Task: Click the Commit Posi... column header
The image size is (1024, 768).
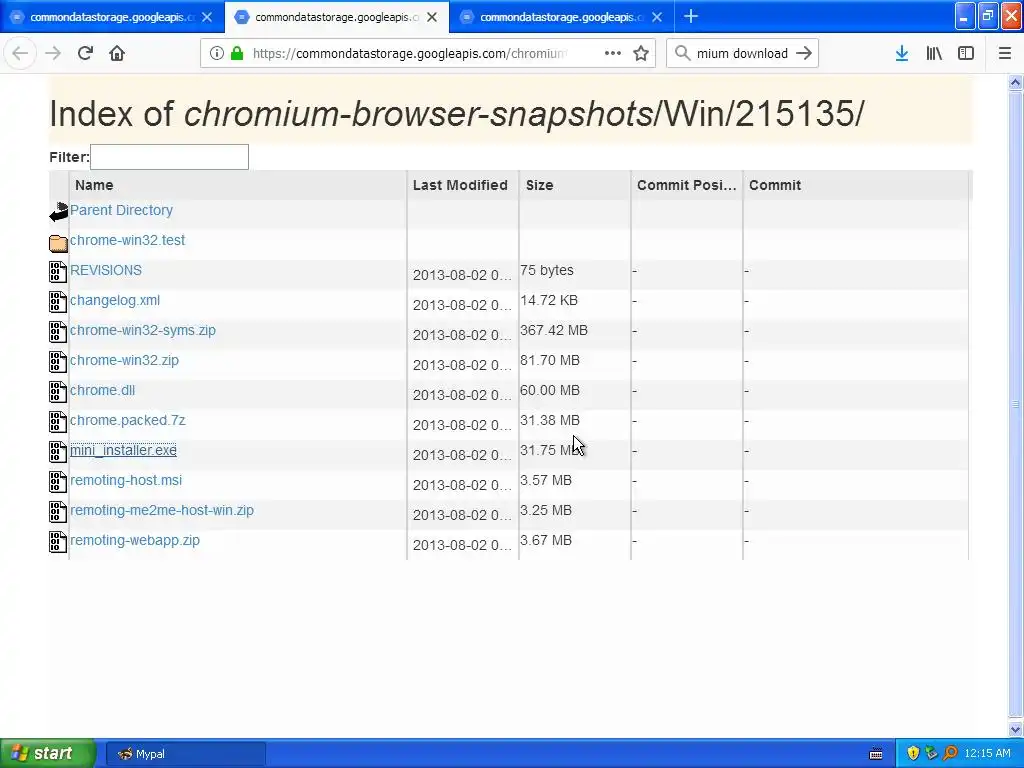Action: pos(686,185)
